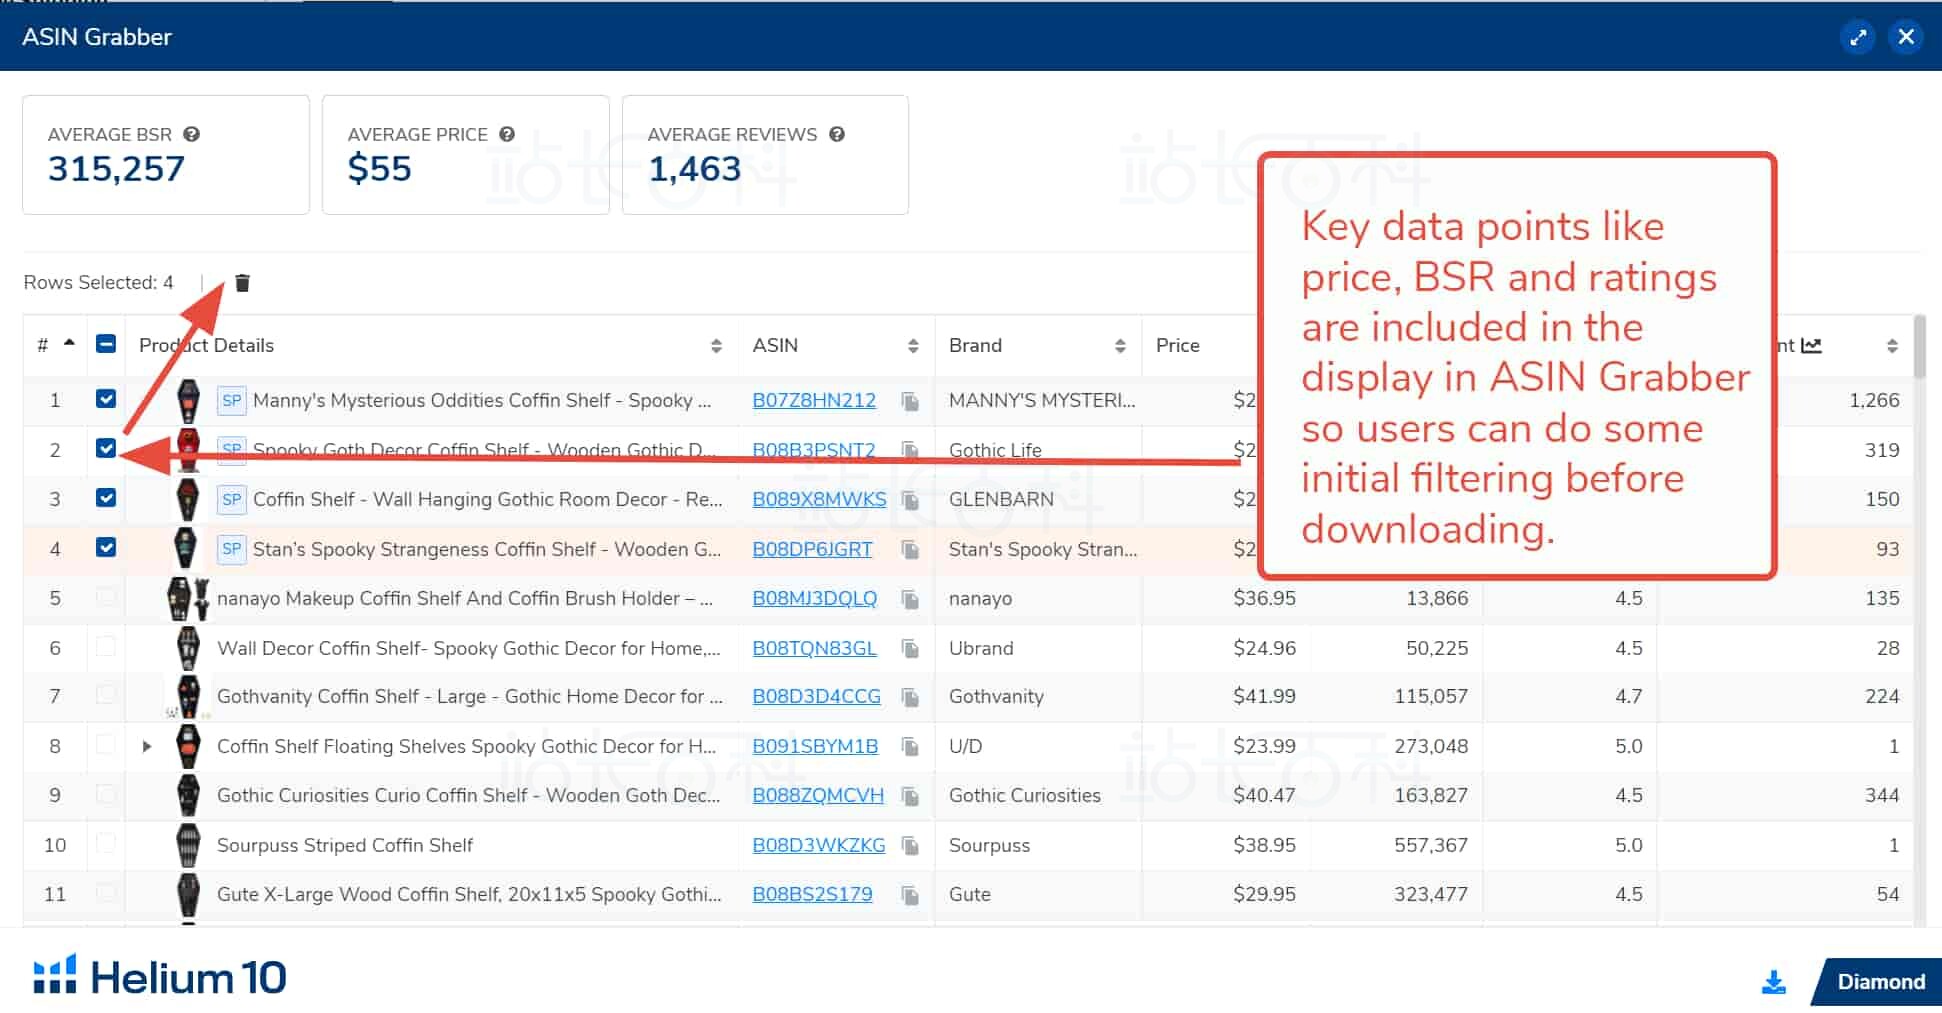
Task: Click the Diamond plan button
Action: [1880, 982]
